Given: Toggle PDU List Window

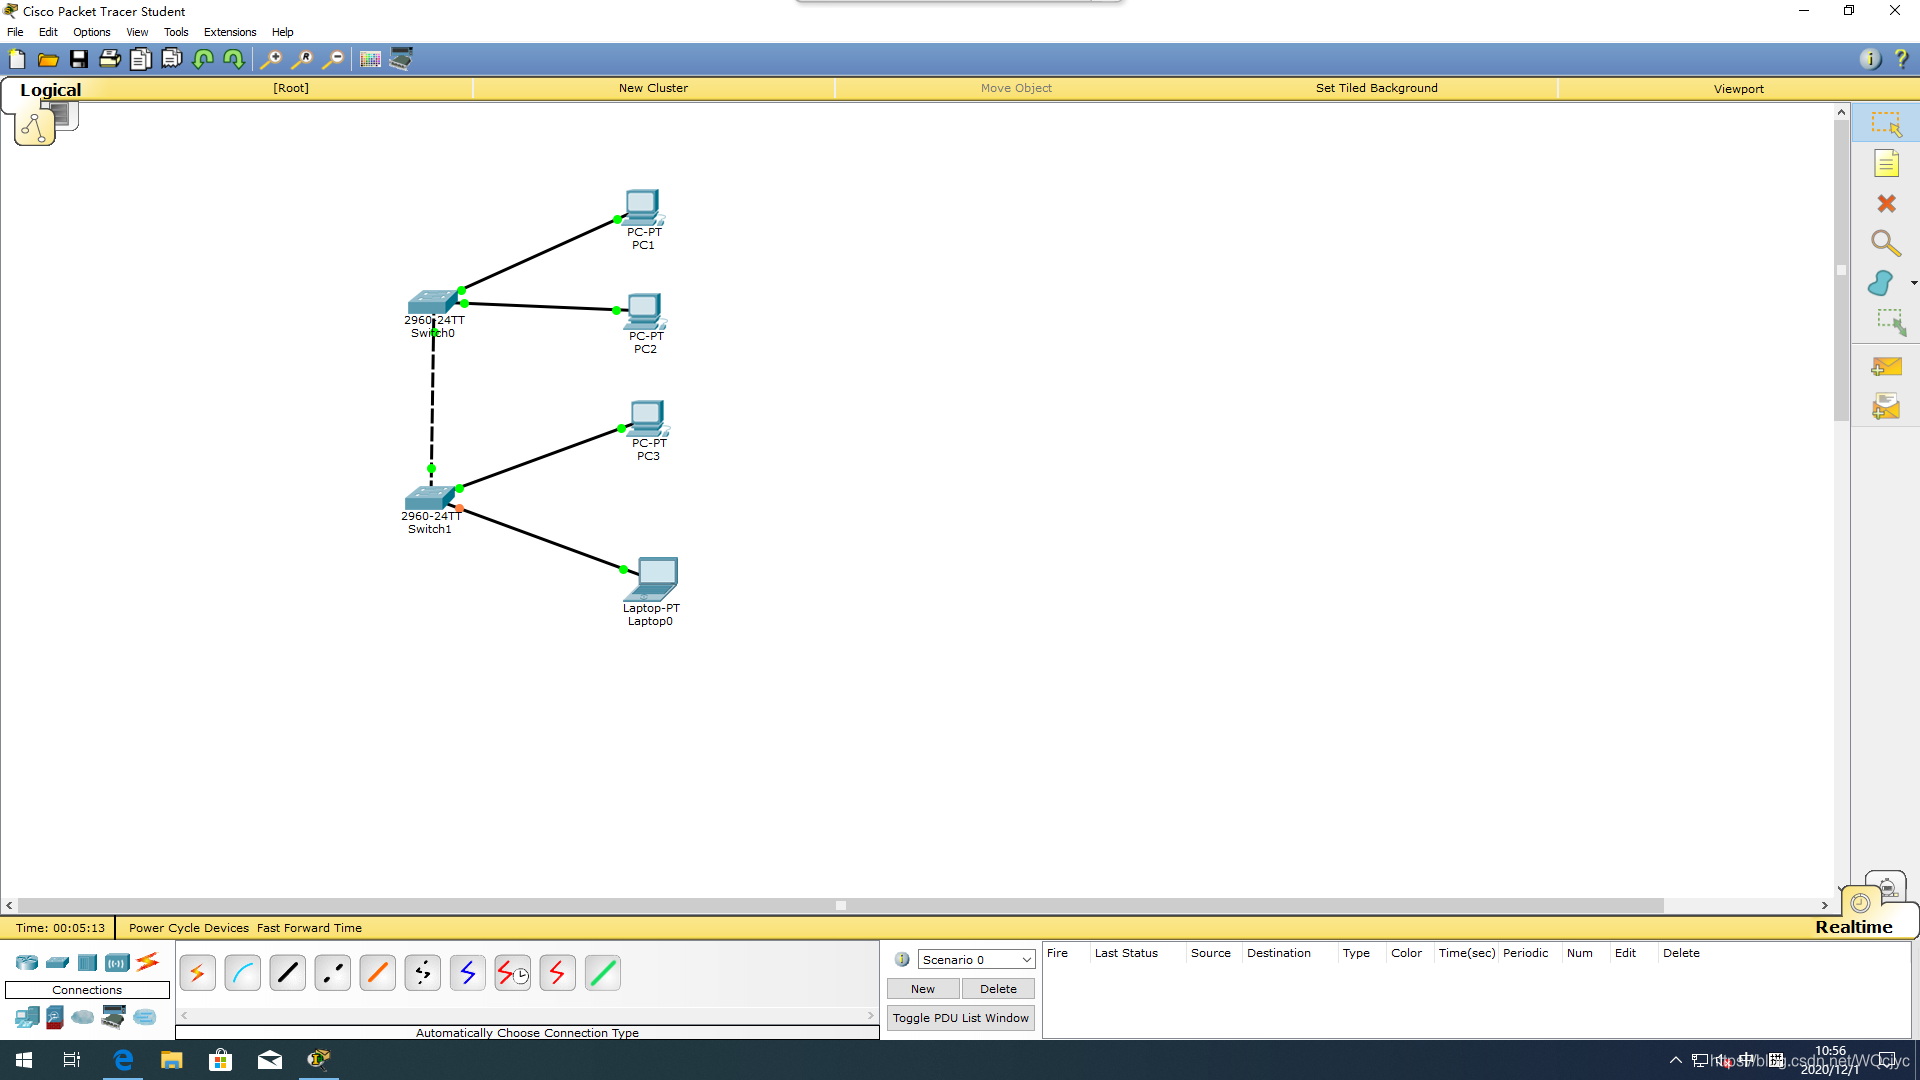Looking at the screenshot, I should (960, 1018).
